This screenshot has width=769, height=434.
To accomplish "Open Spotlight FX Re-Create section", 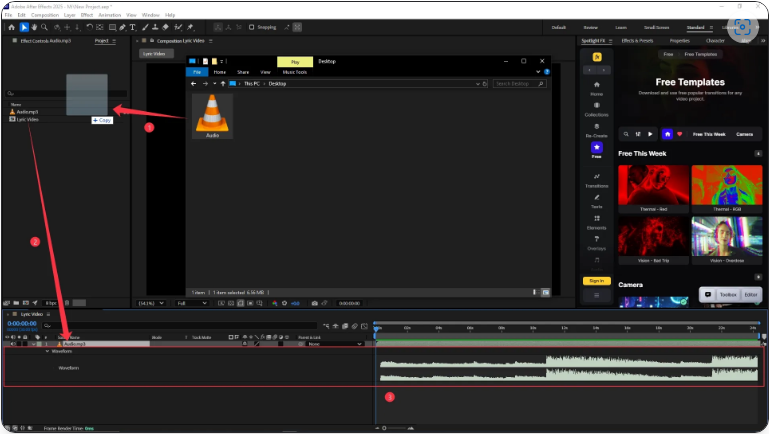I will [596, 130].
